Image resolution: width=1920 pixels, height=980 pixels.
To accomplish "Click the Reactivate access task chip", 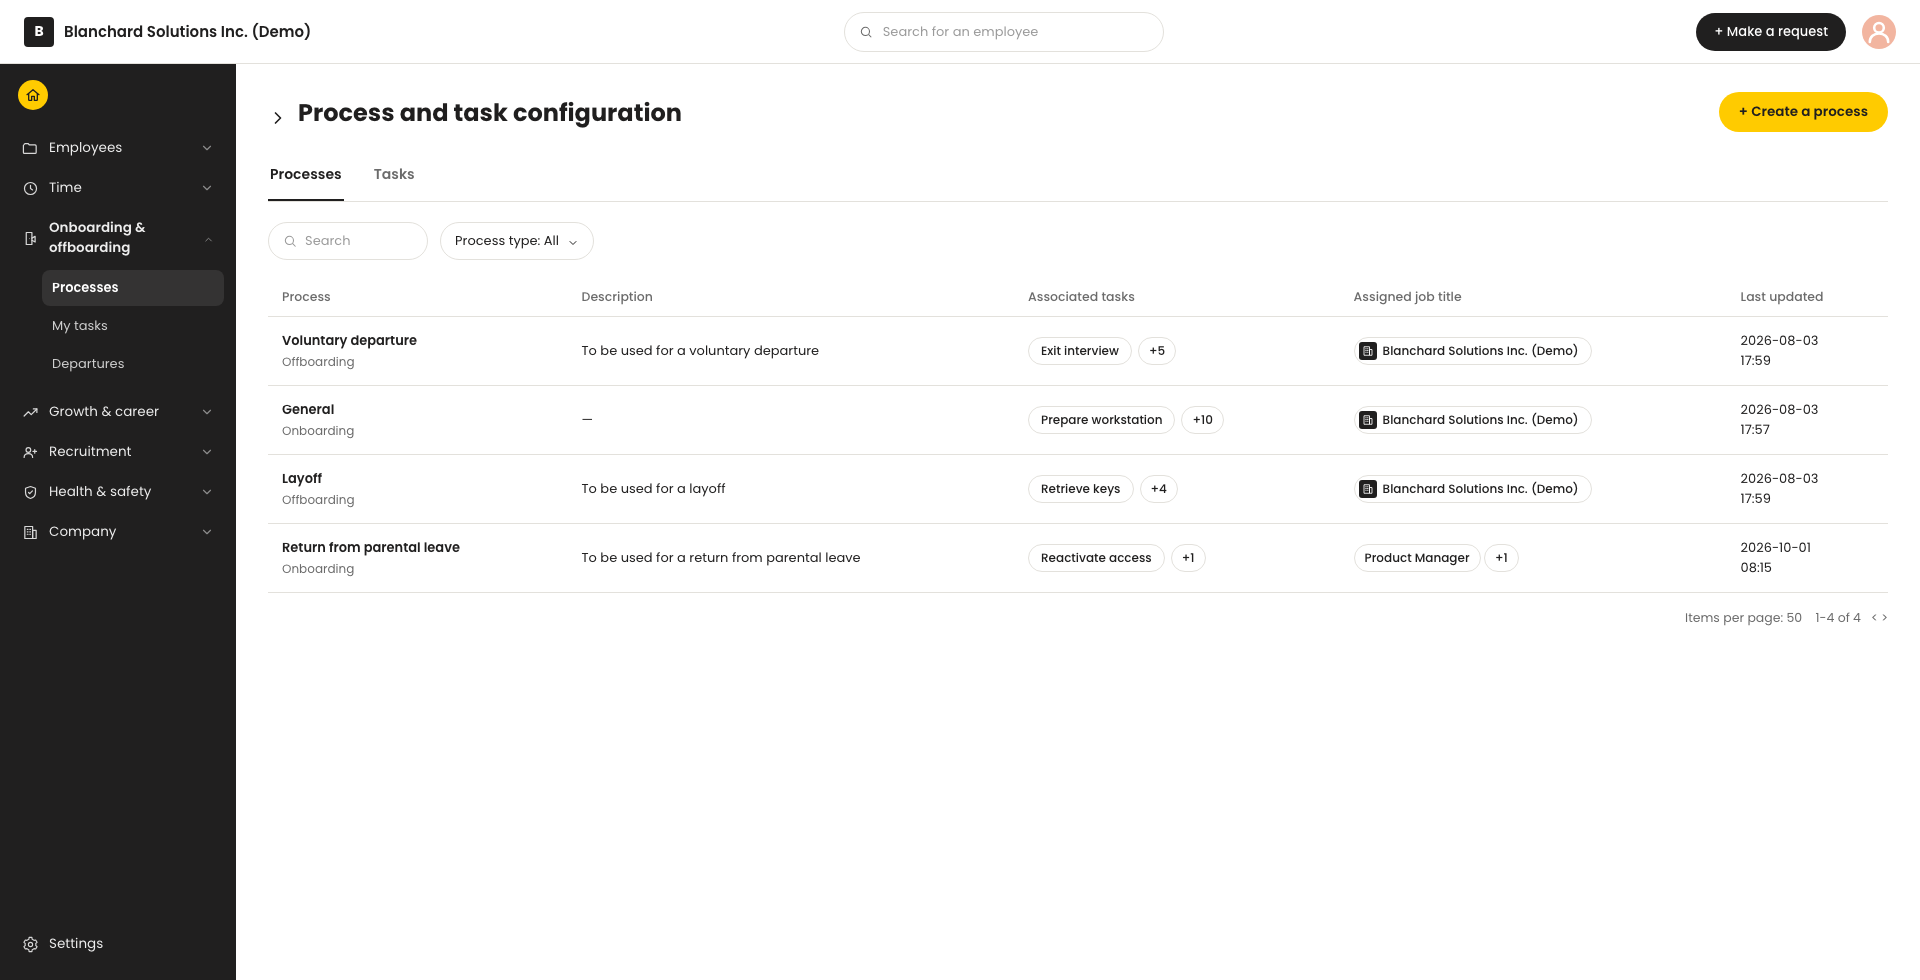I will [1096, 558].
